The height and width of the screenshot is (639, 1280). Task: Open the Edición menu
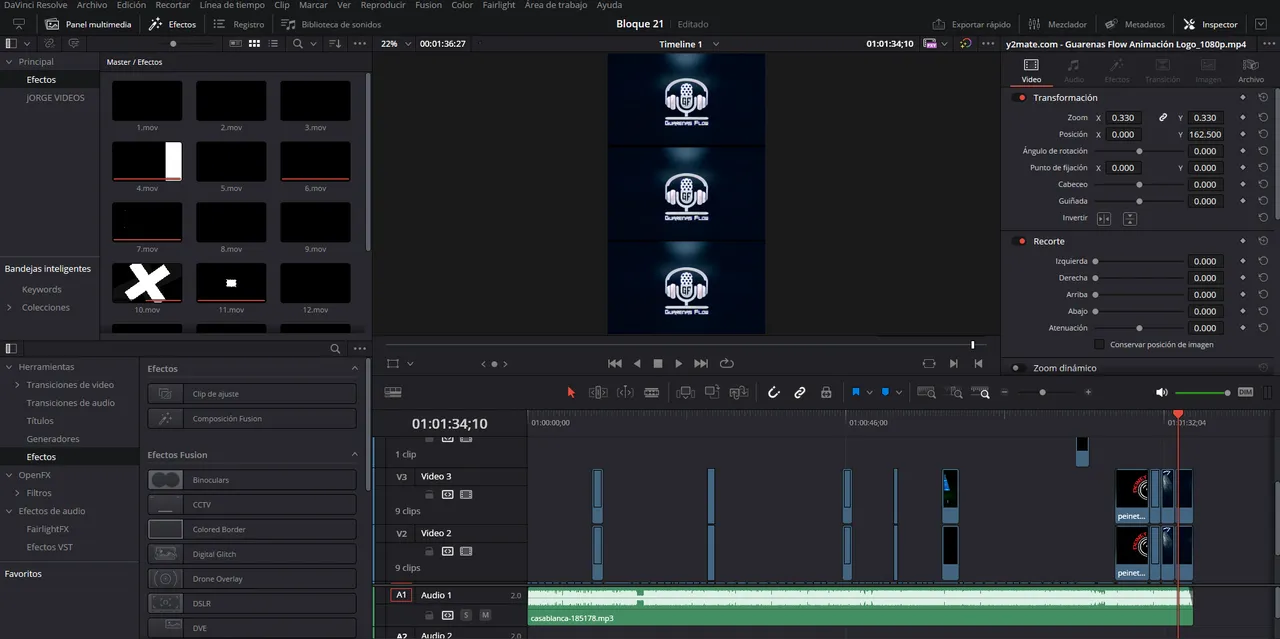coord(131,5)
